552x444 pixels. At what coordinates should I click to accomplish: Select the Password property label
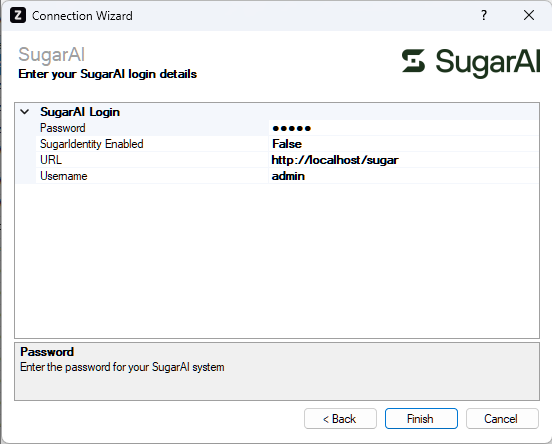(63, 128)
